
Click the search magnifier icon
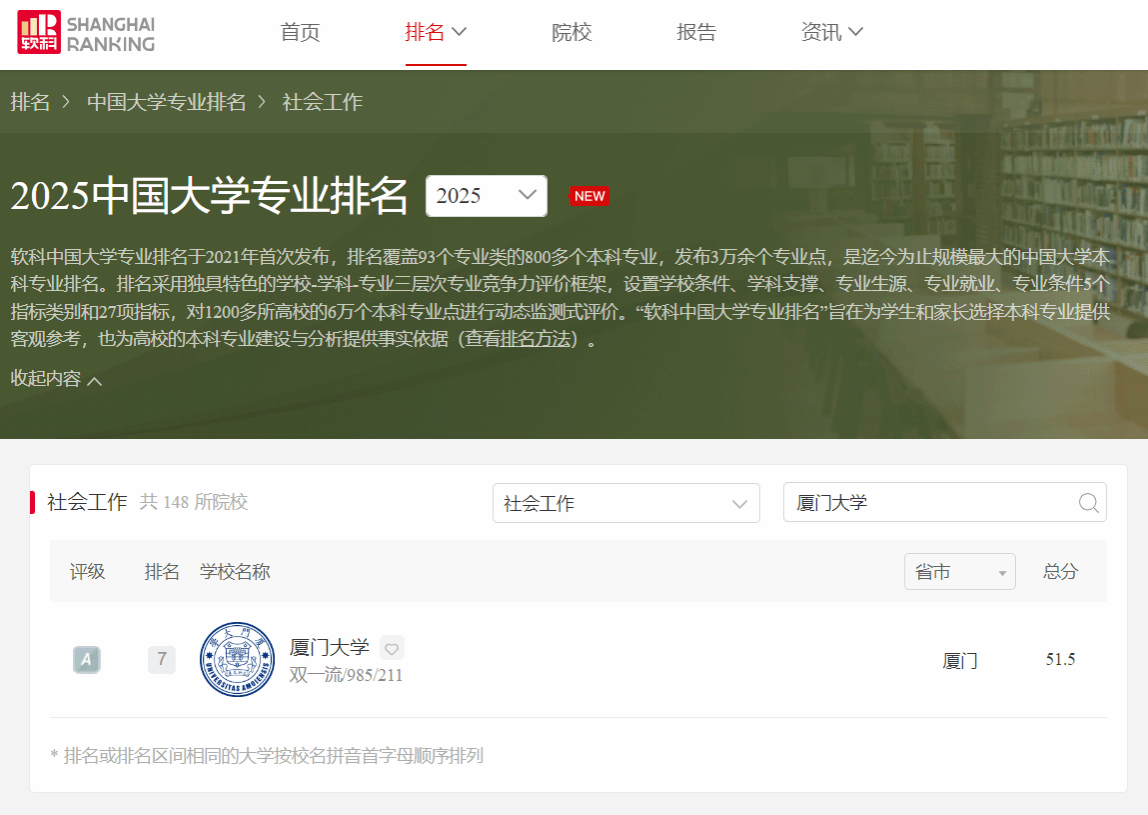pos(1088,503)
